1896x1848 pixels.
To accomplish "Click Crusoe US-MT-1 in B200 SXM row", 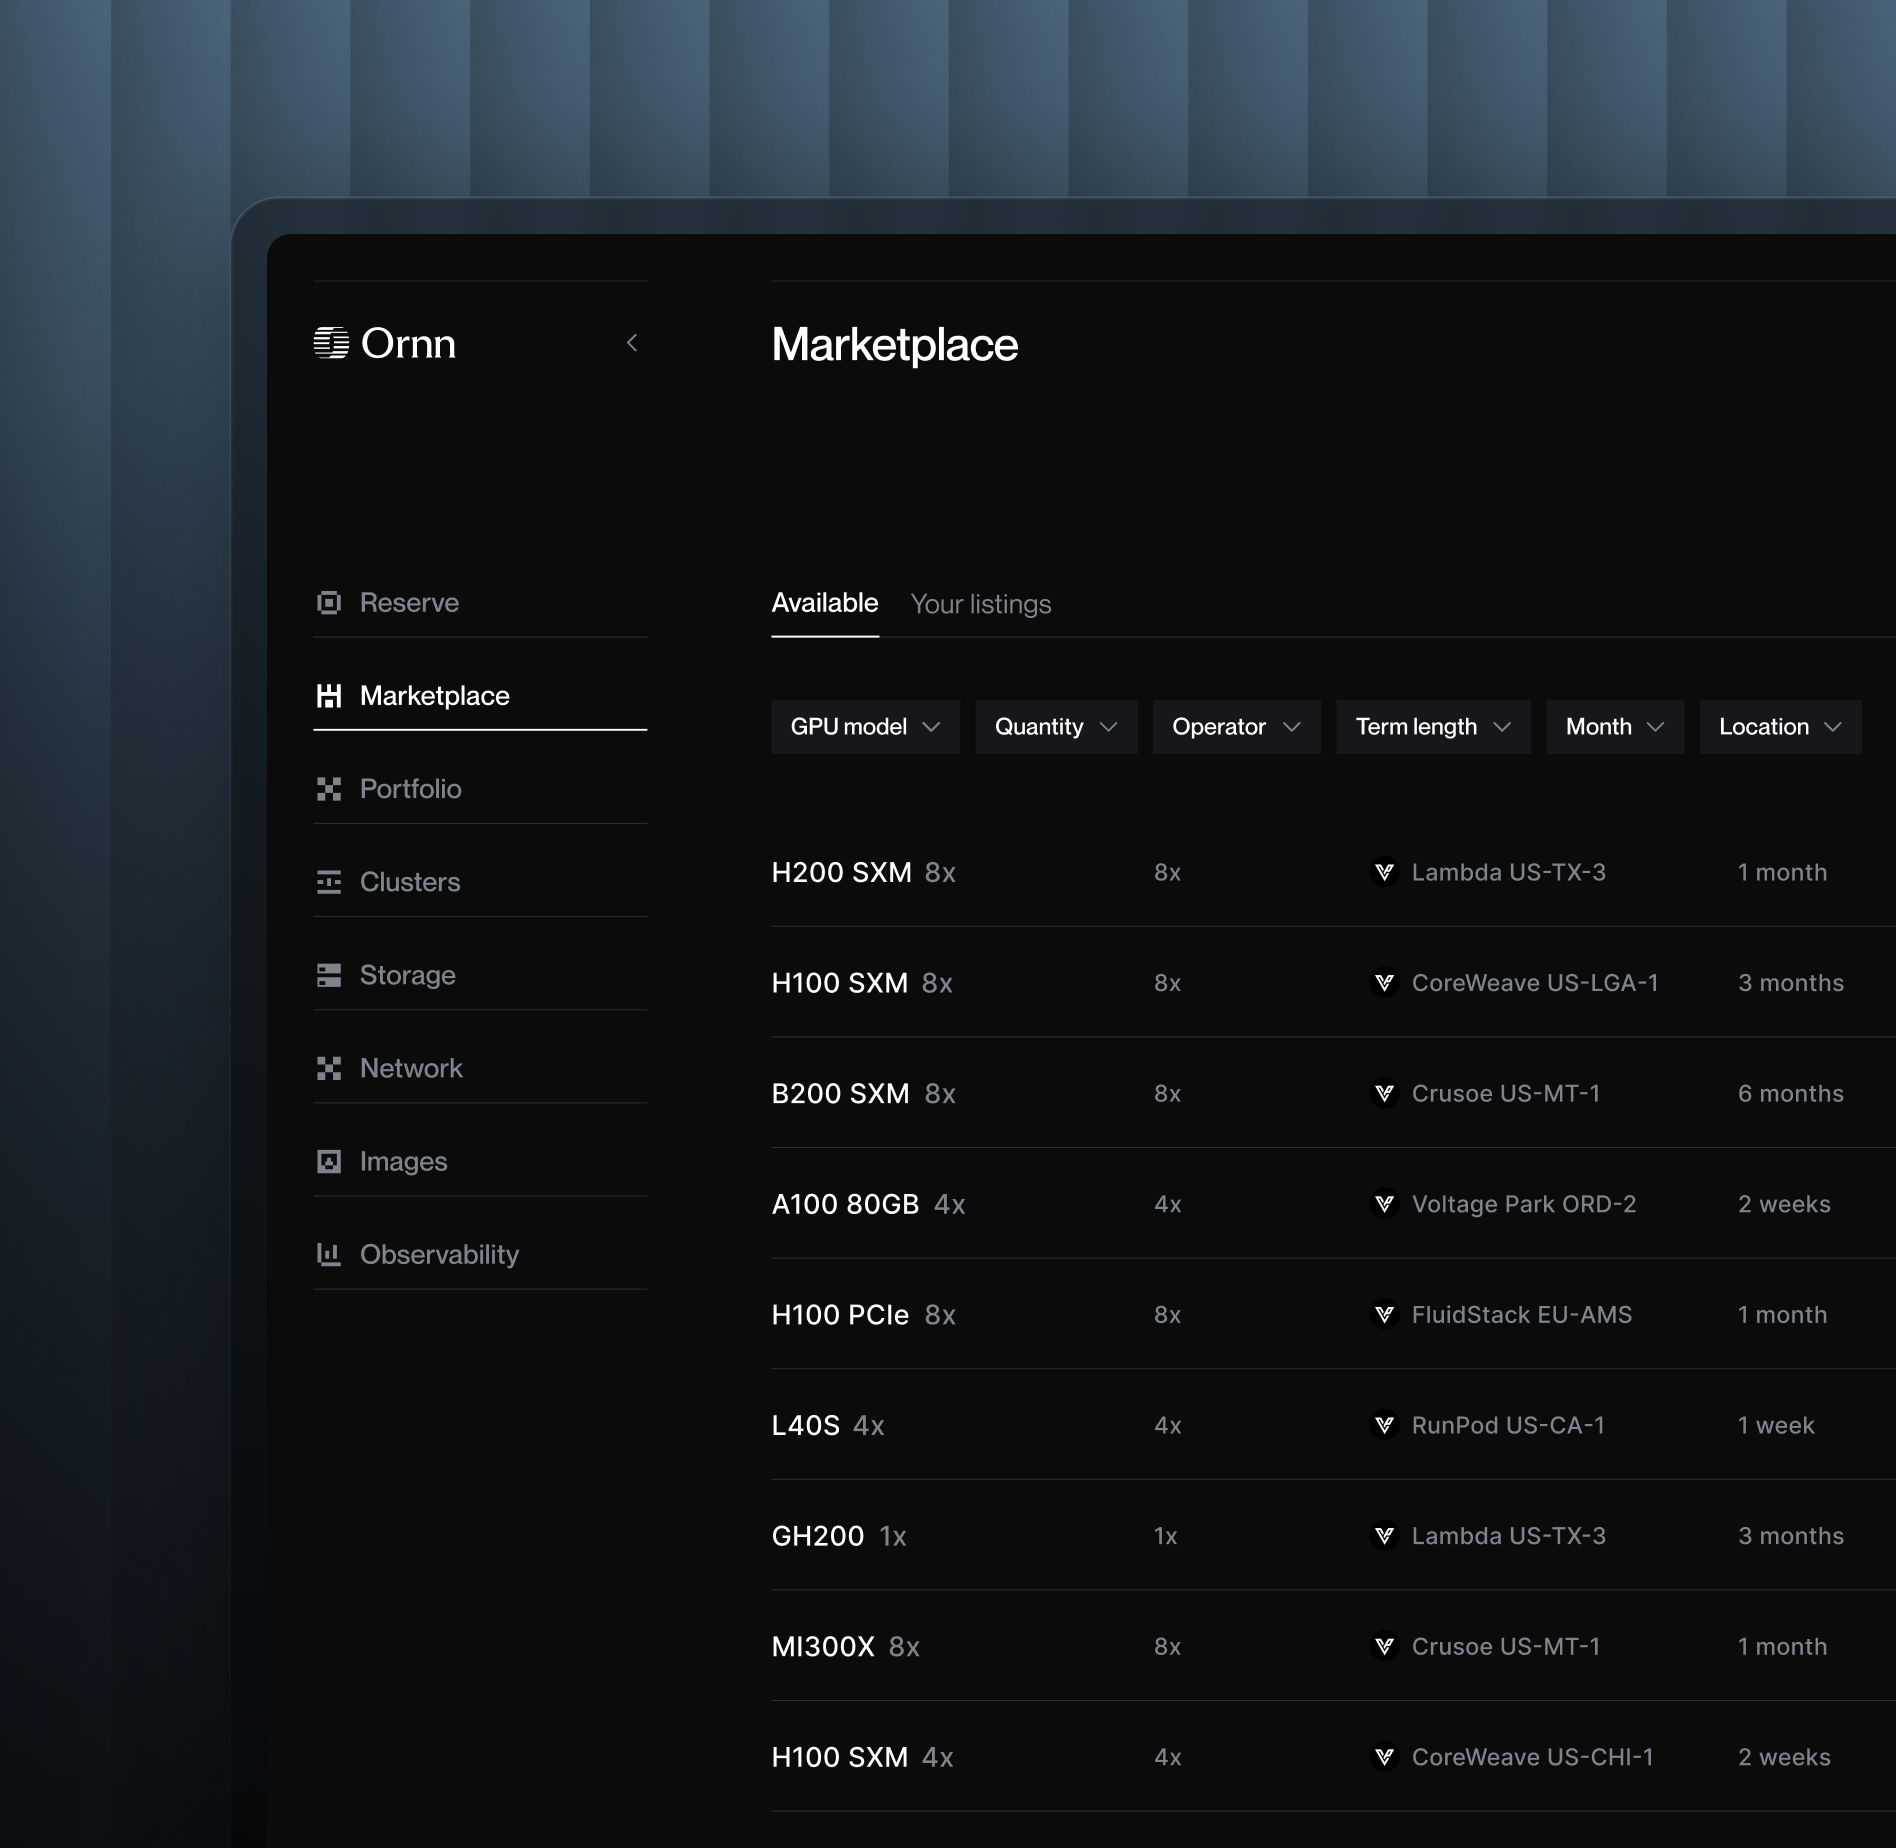I will pyautogui.click(x=1506, y=1093).
